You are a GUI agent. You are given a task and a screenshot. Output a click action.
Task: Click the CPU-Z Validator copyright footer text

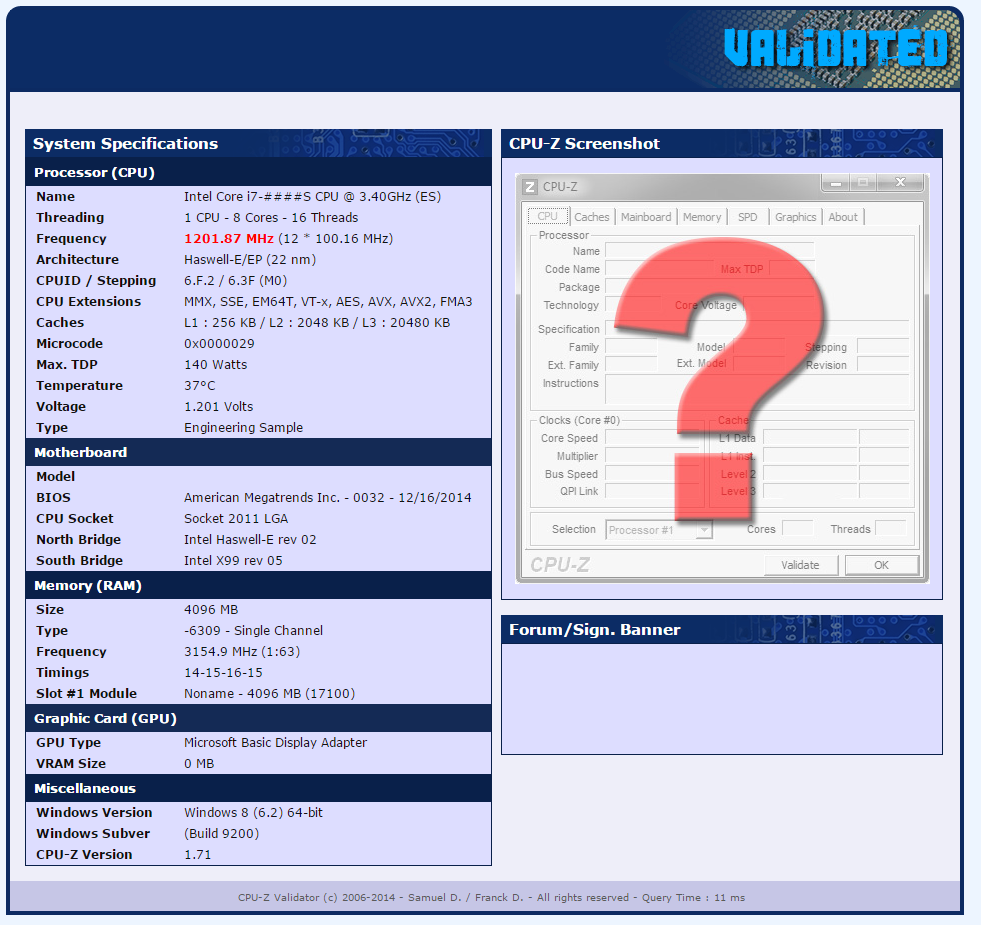pos(491,897)
